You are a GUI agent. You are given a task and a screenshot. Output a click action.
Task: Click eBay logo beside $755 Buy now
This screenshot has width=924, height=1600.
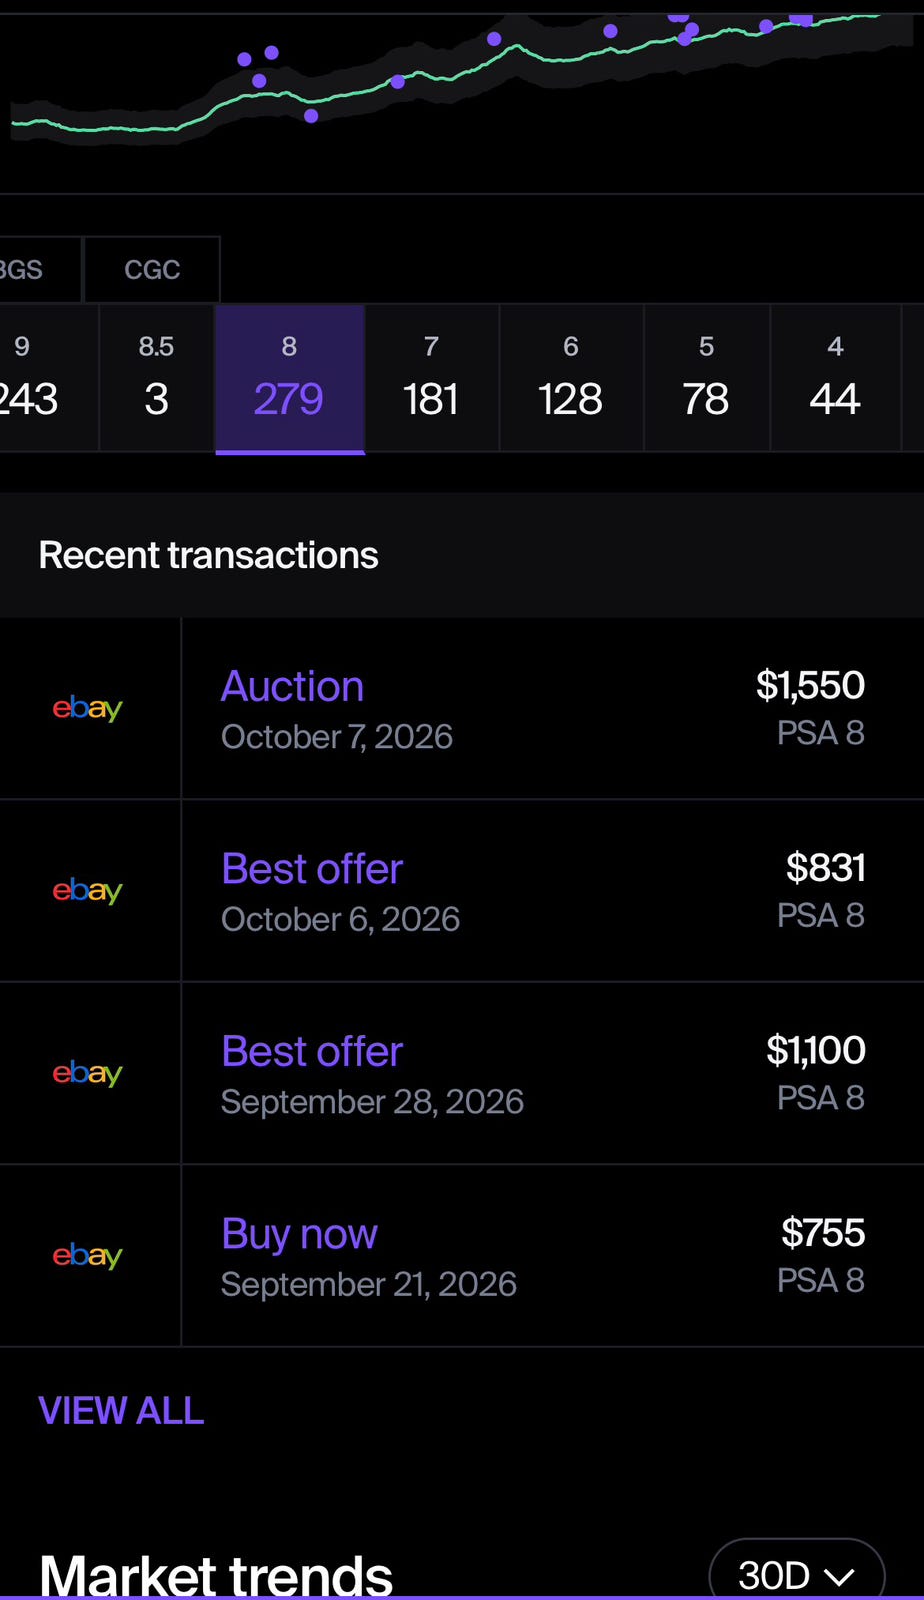87,1255
